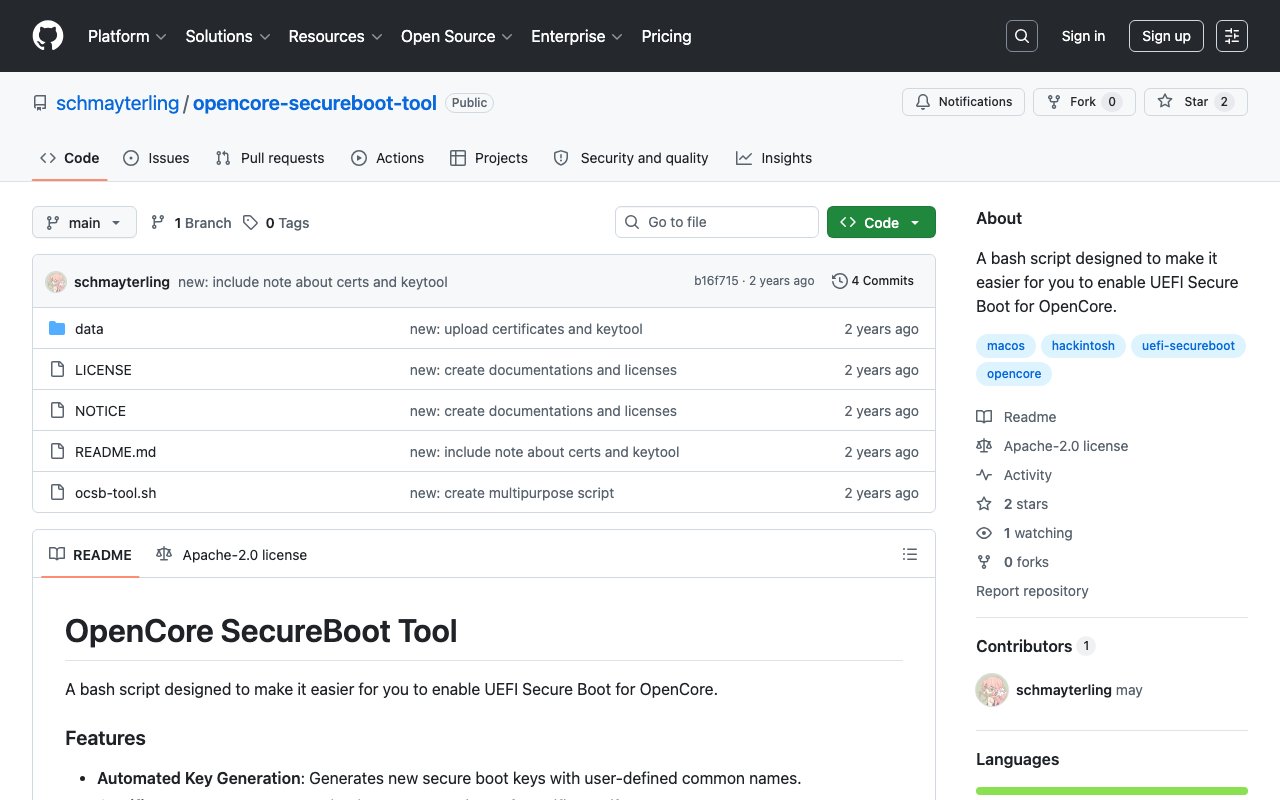Viewport: 1280px width, 800px height.
Task: Click the commits history clock icon
Action: [840, 281]
